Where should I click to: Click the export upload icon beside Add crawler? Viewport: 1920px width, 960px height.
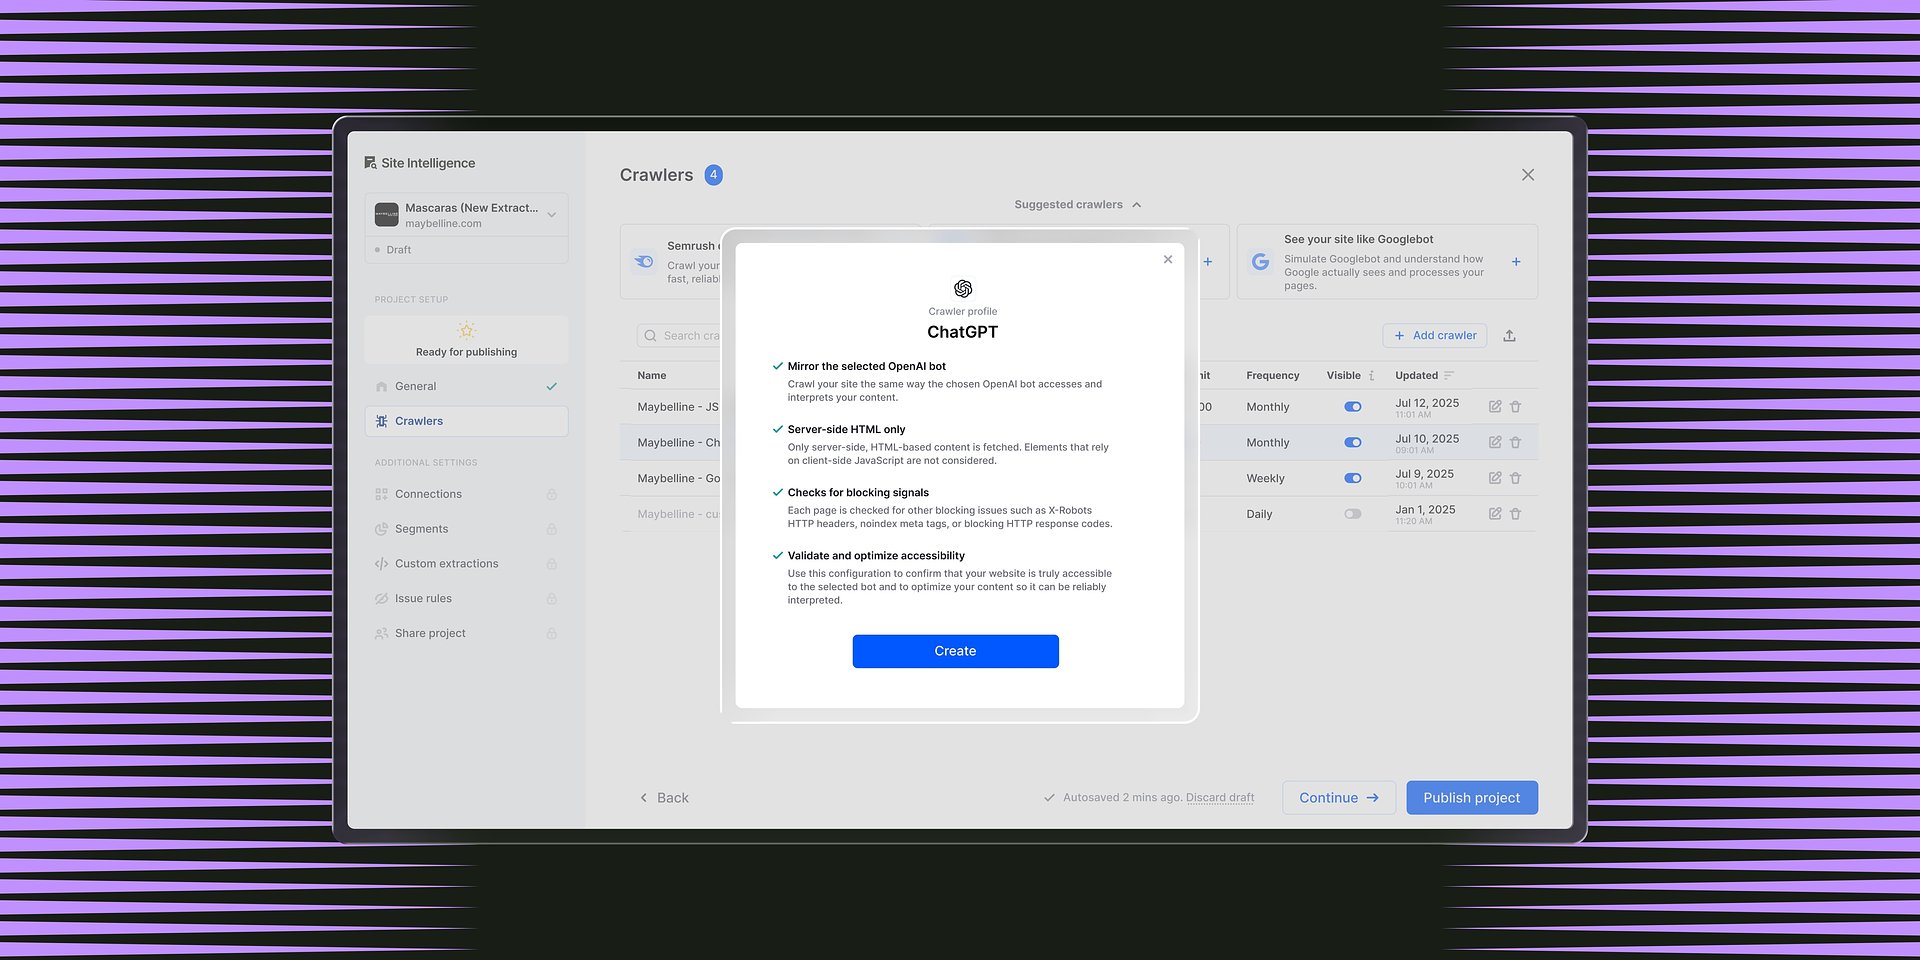pos(1510,335)
